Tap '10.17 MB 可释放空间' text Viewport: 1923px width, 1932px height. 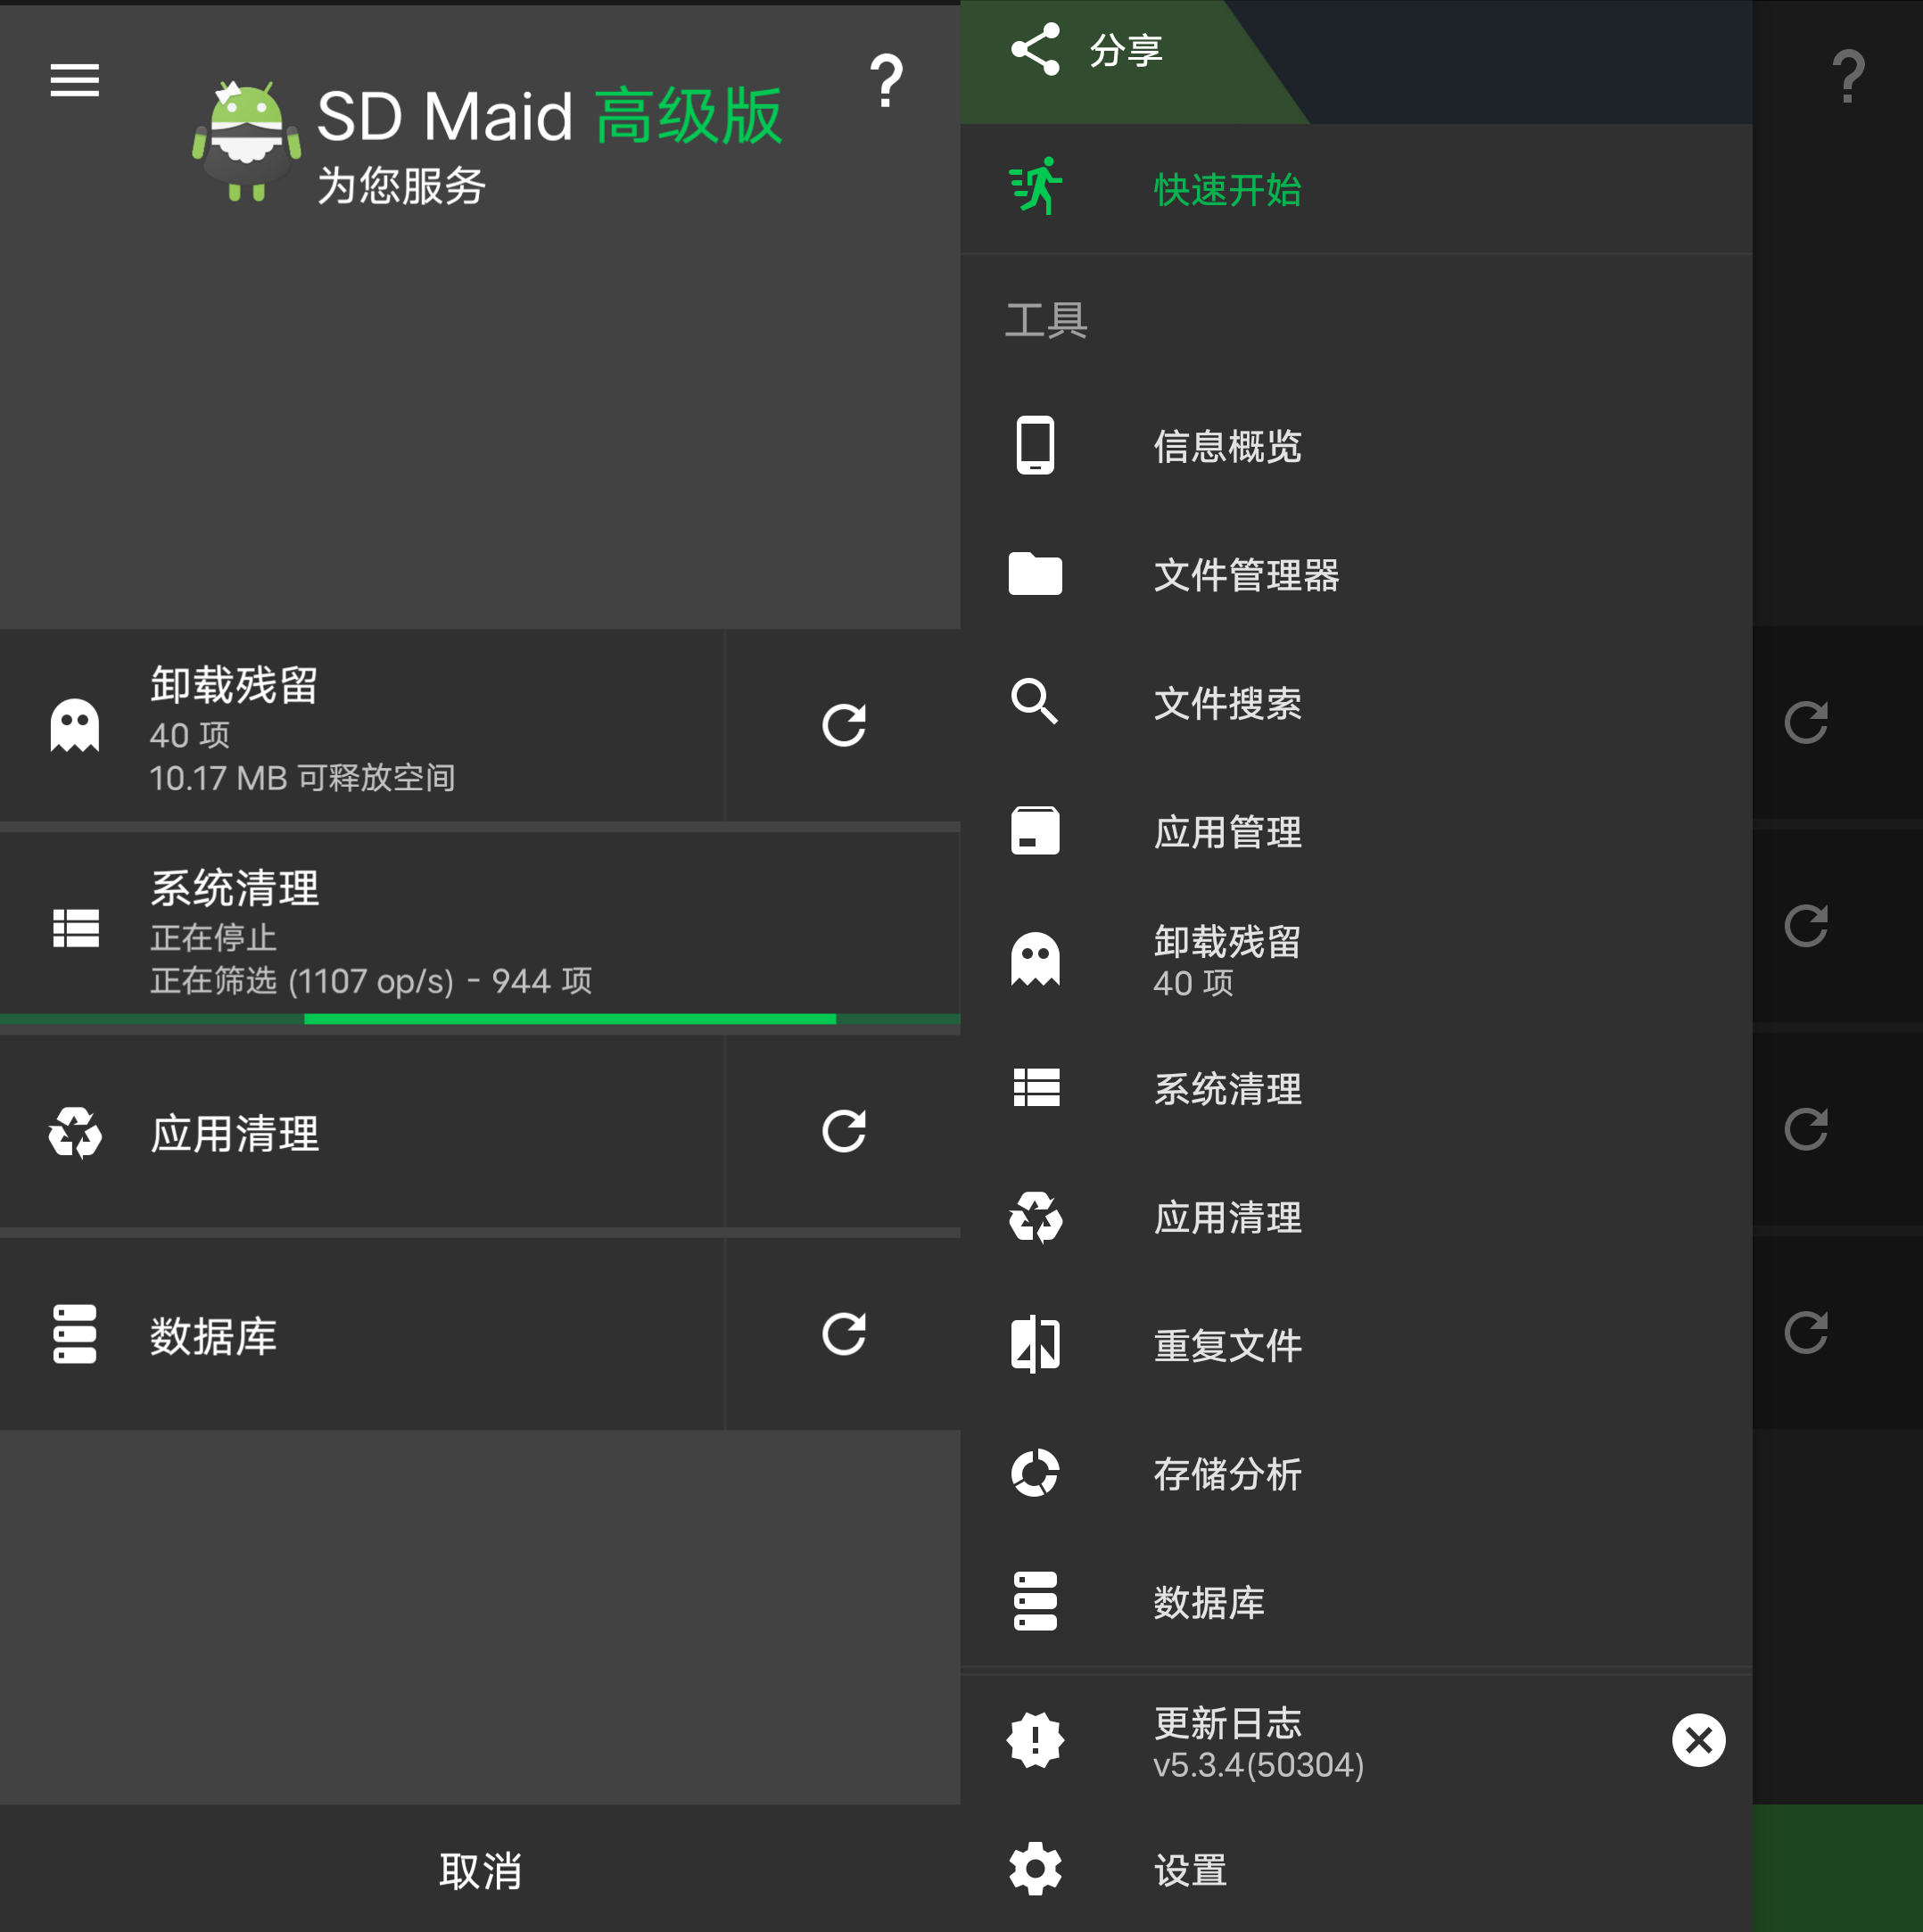tap(302, 778)
